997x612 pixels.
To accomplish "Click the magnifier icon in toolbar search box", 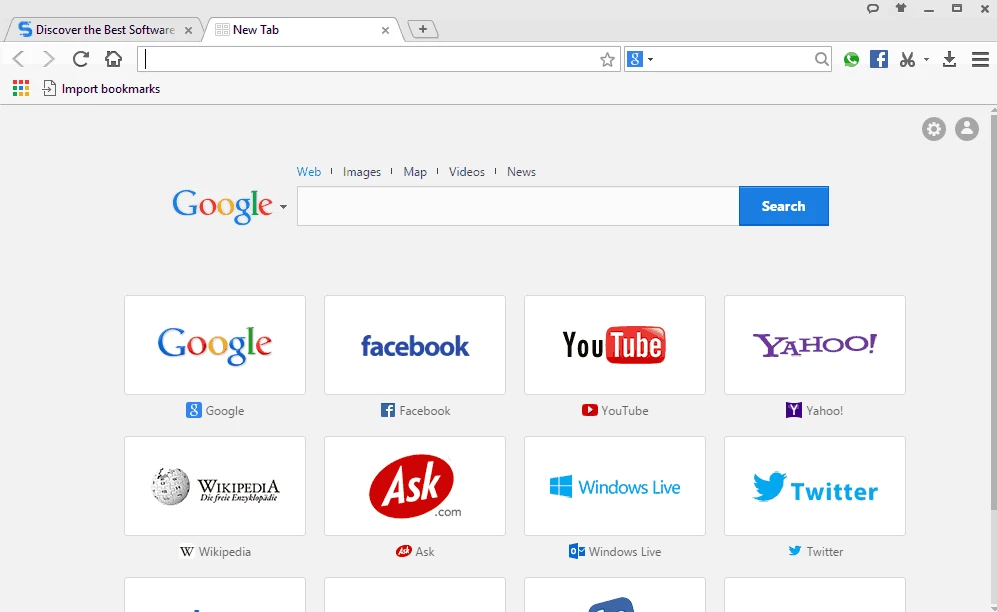I will coord(822,59).
